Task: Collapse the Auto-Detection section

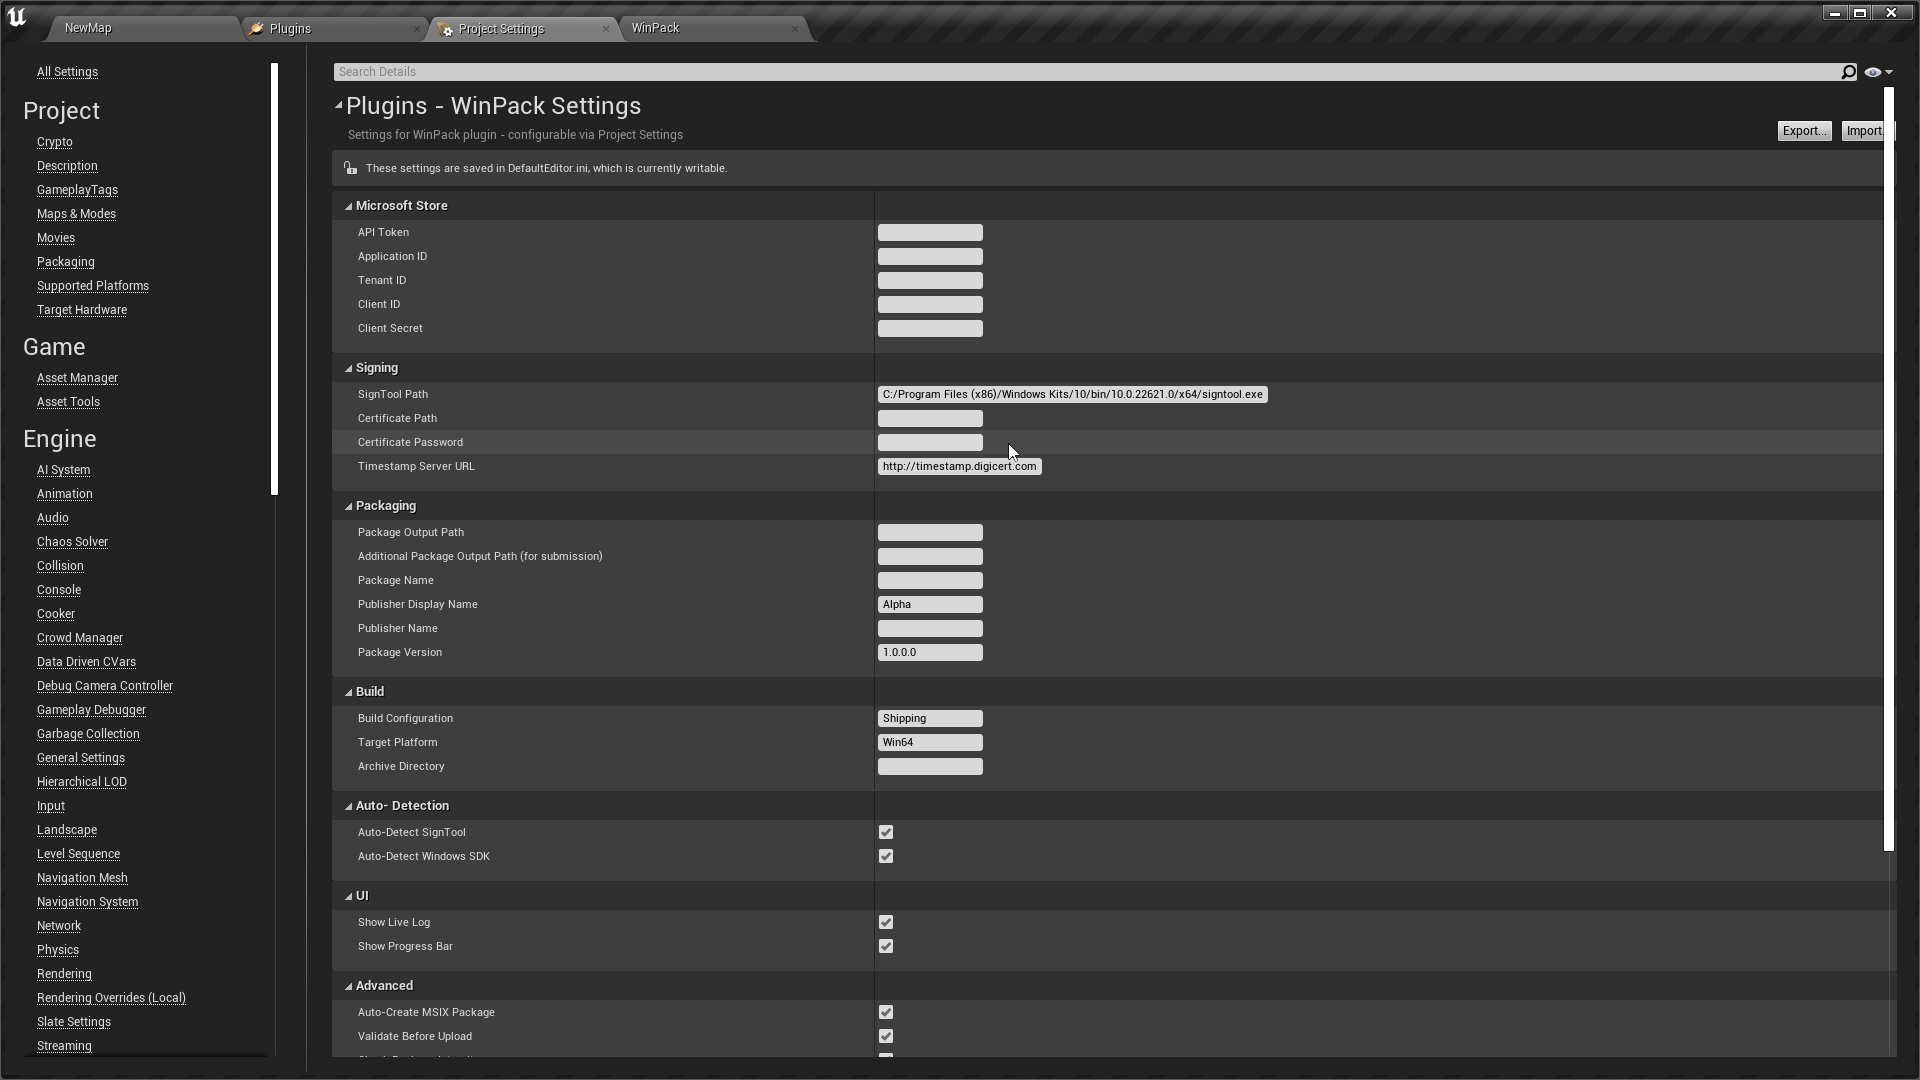Action: (349, 806)
